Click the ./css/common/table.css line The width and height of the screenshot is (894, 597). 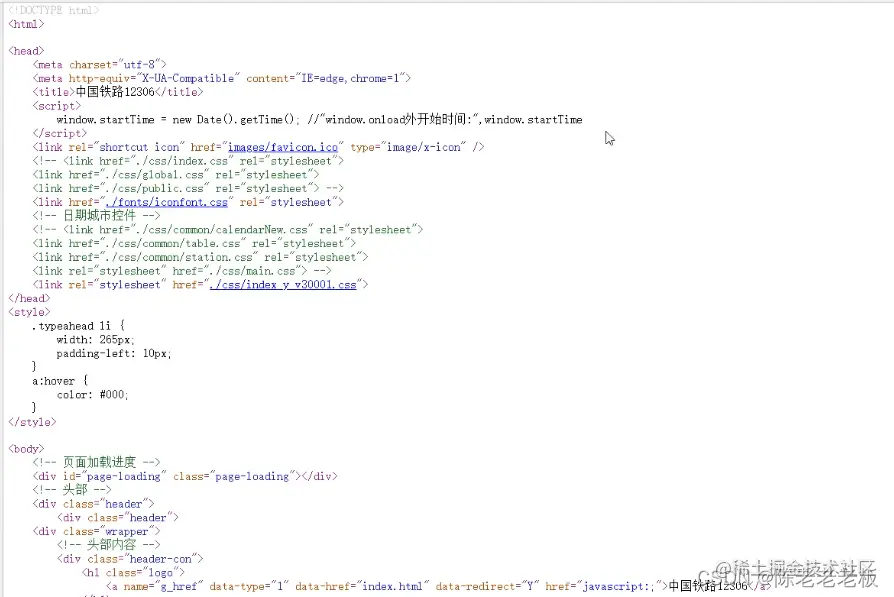click(194, 243)
